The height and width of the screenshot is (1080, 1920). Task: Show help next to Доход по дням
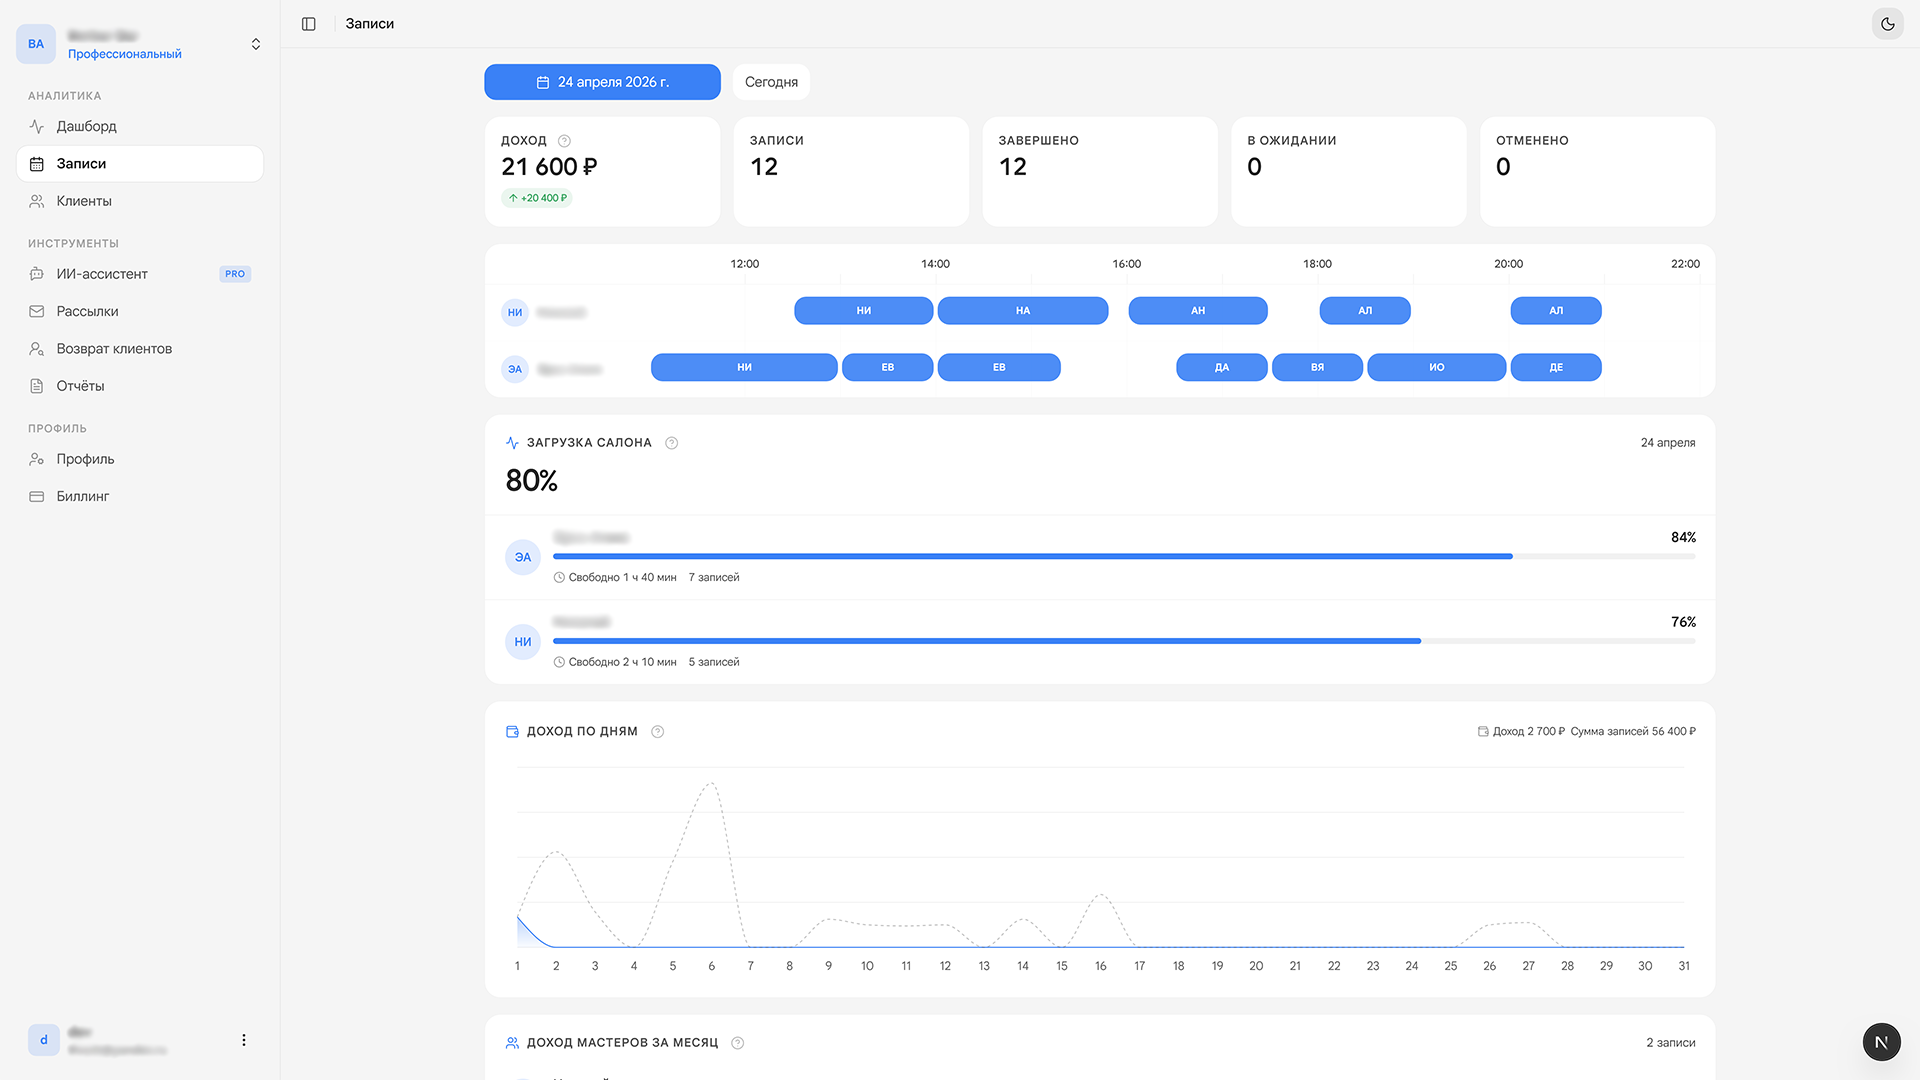pyautogui.click(x=658, y=732)
